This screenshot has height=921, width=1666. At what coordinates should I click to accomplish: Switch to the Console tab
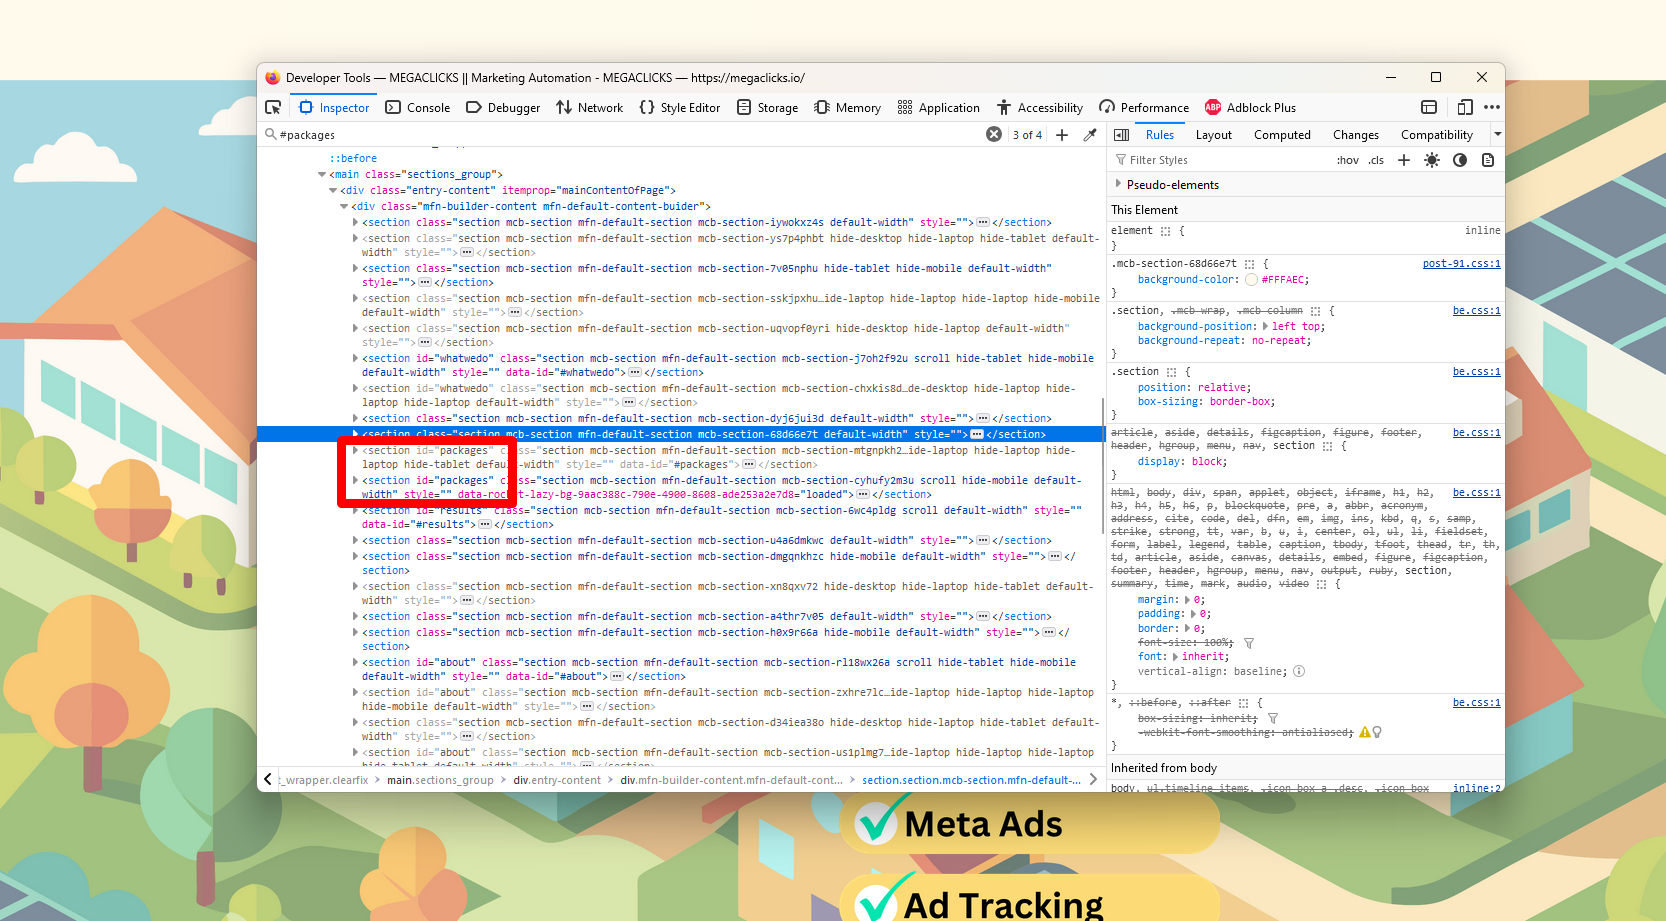point(418,107)
